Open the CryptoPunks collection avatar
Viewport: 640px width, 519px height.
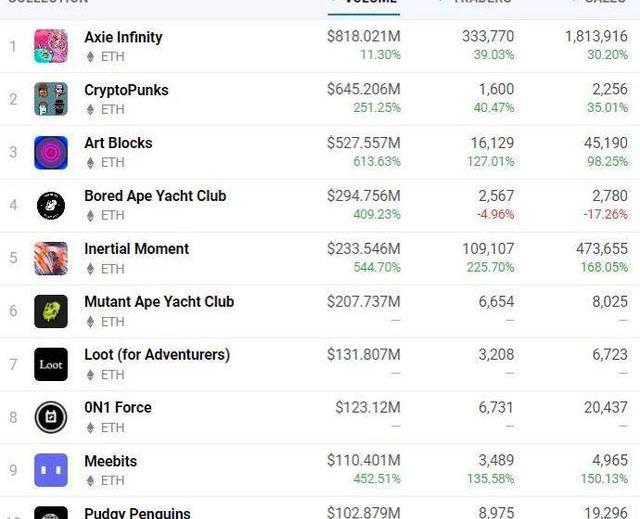pyautogui.click(x=51, y=99)
